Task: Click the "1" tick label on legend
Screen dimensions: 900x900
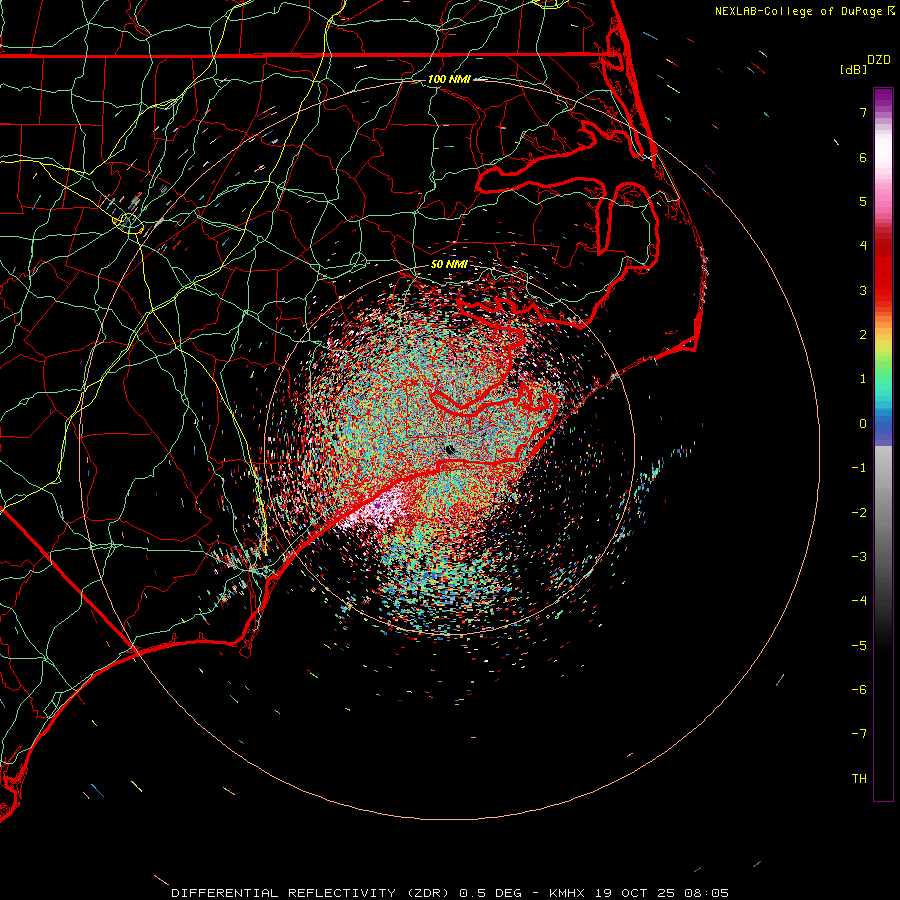Action: point(863,379)
